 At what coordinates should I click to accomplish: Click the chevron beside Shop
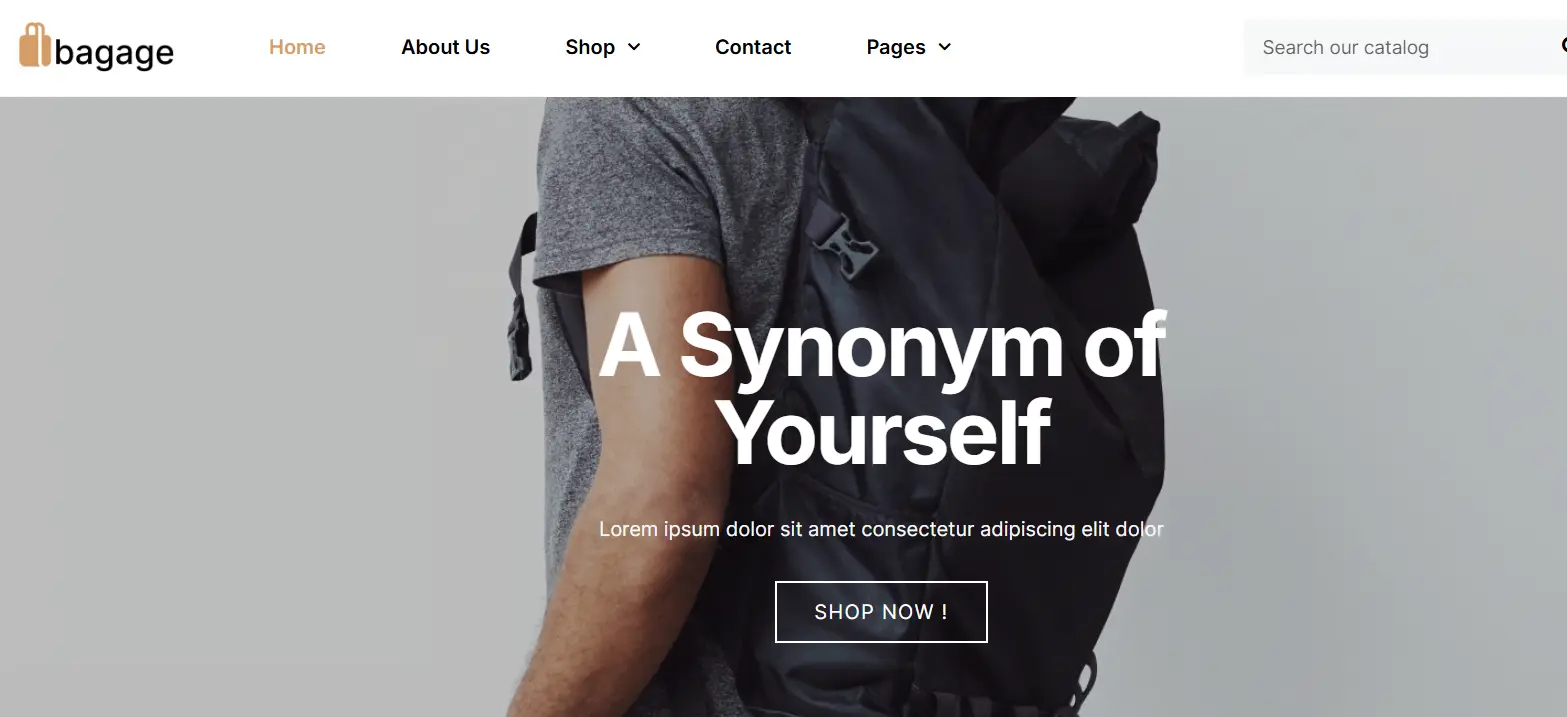[x=633, y=47]
